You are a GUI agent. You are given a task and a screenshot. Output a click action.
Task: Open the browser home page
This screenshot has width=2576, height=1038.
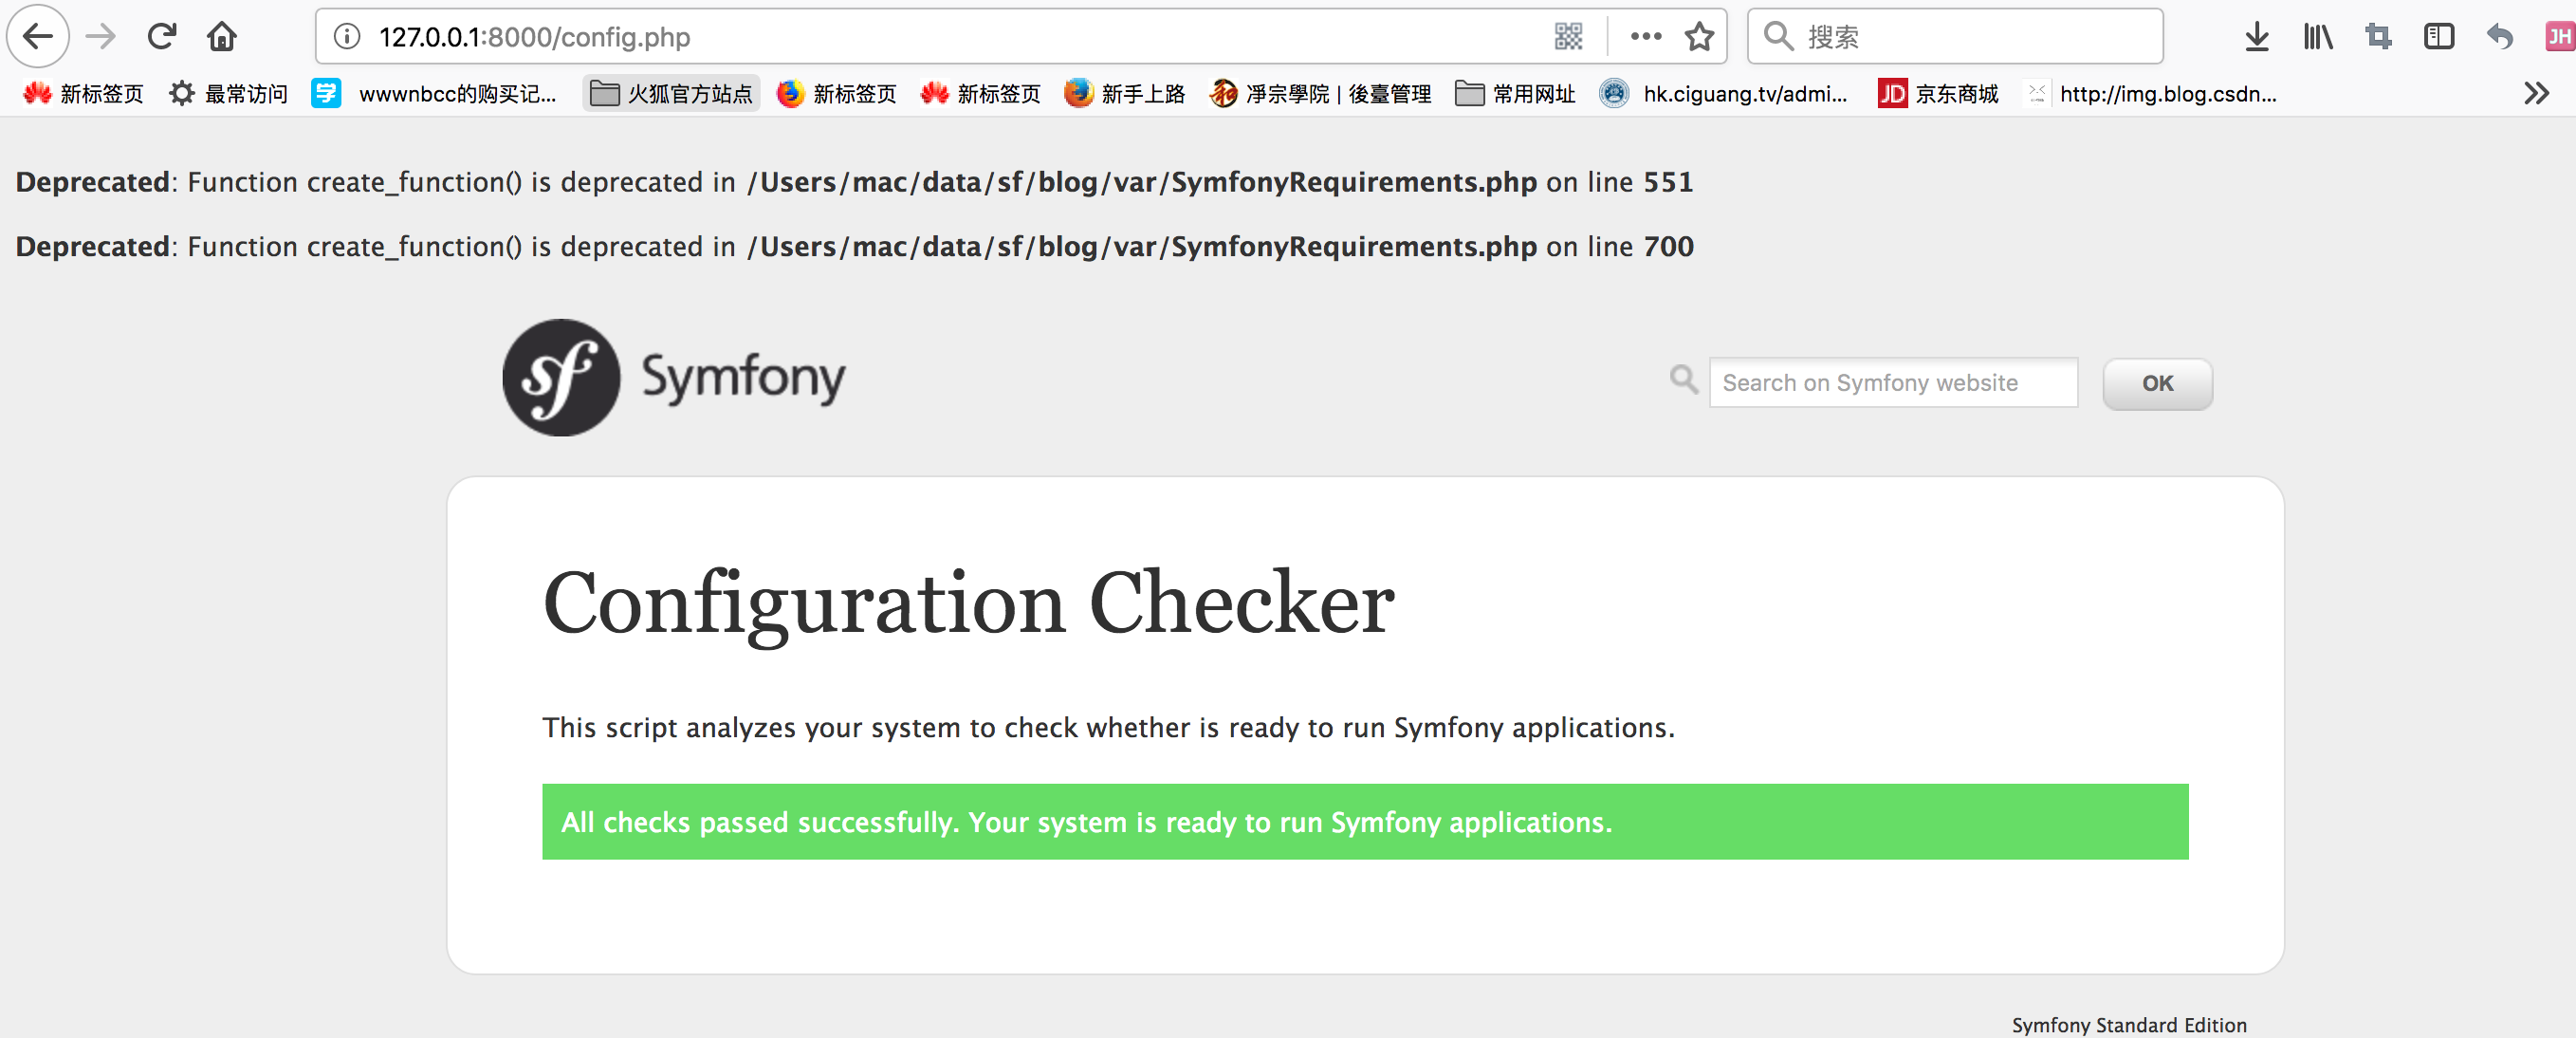[221, 37]
